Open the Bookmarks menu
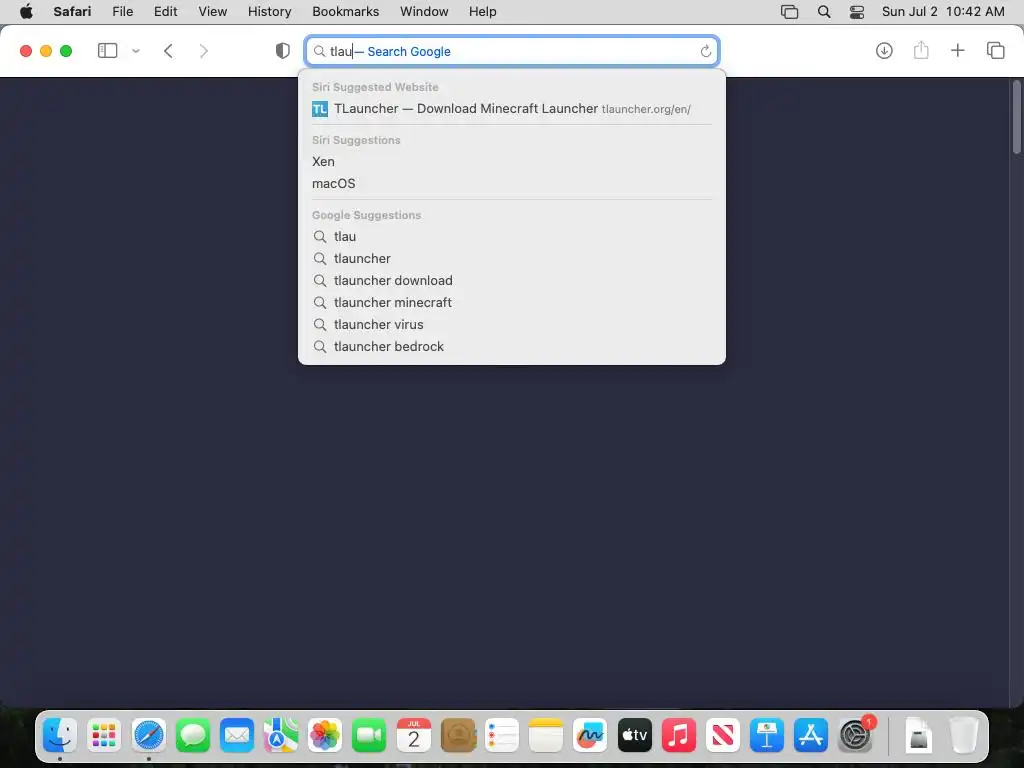The height and width of the screenshot is (768, 1024). click(x=345, y=12)
